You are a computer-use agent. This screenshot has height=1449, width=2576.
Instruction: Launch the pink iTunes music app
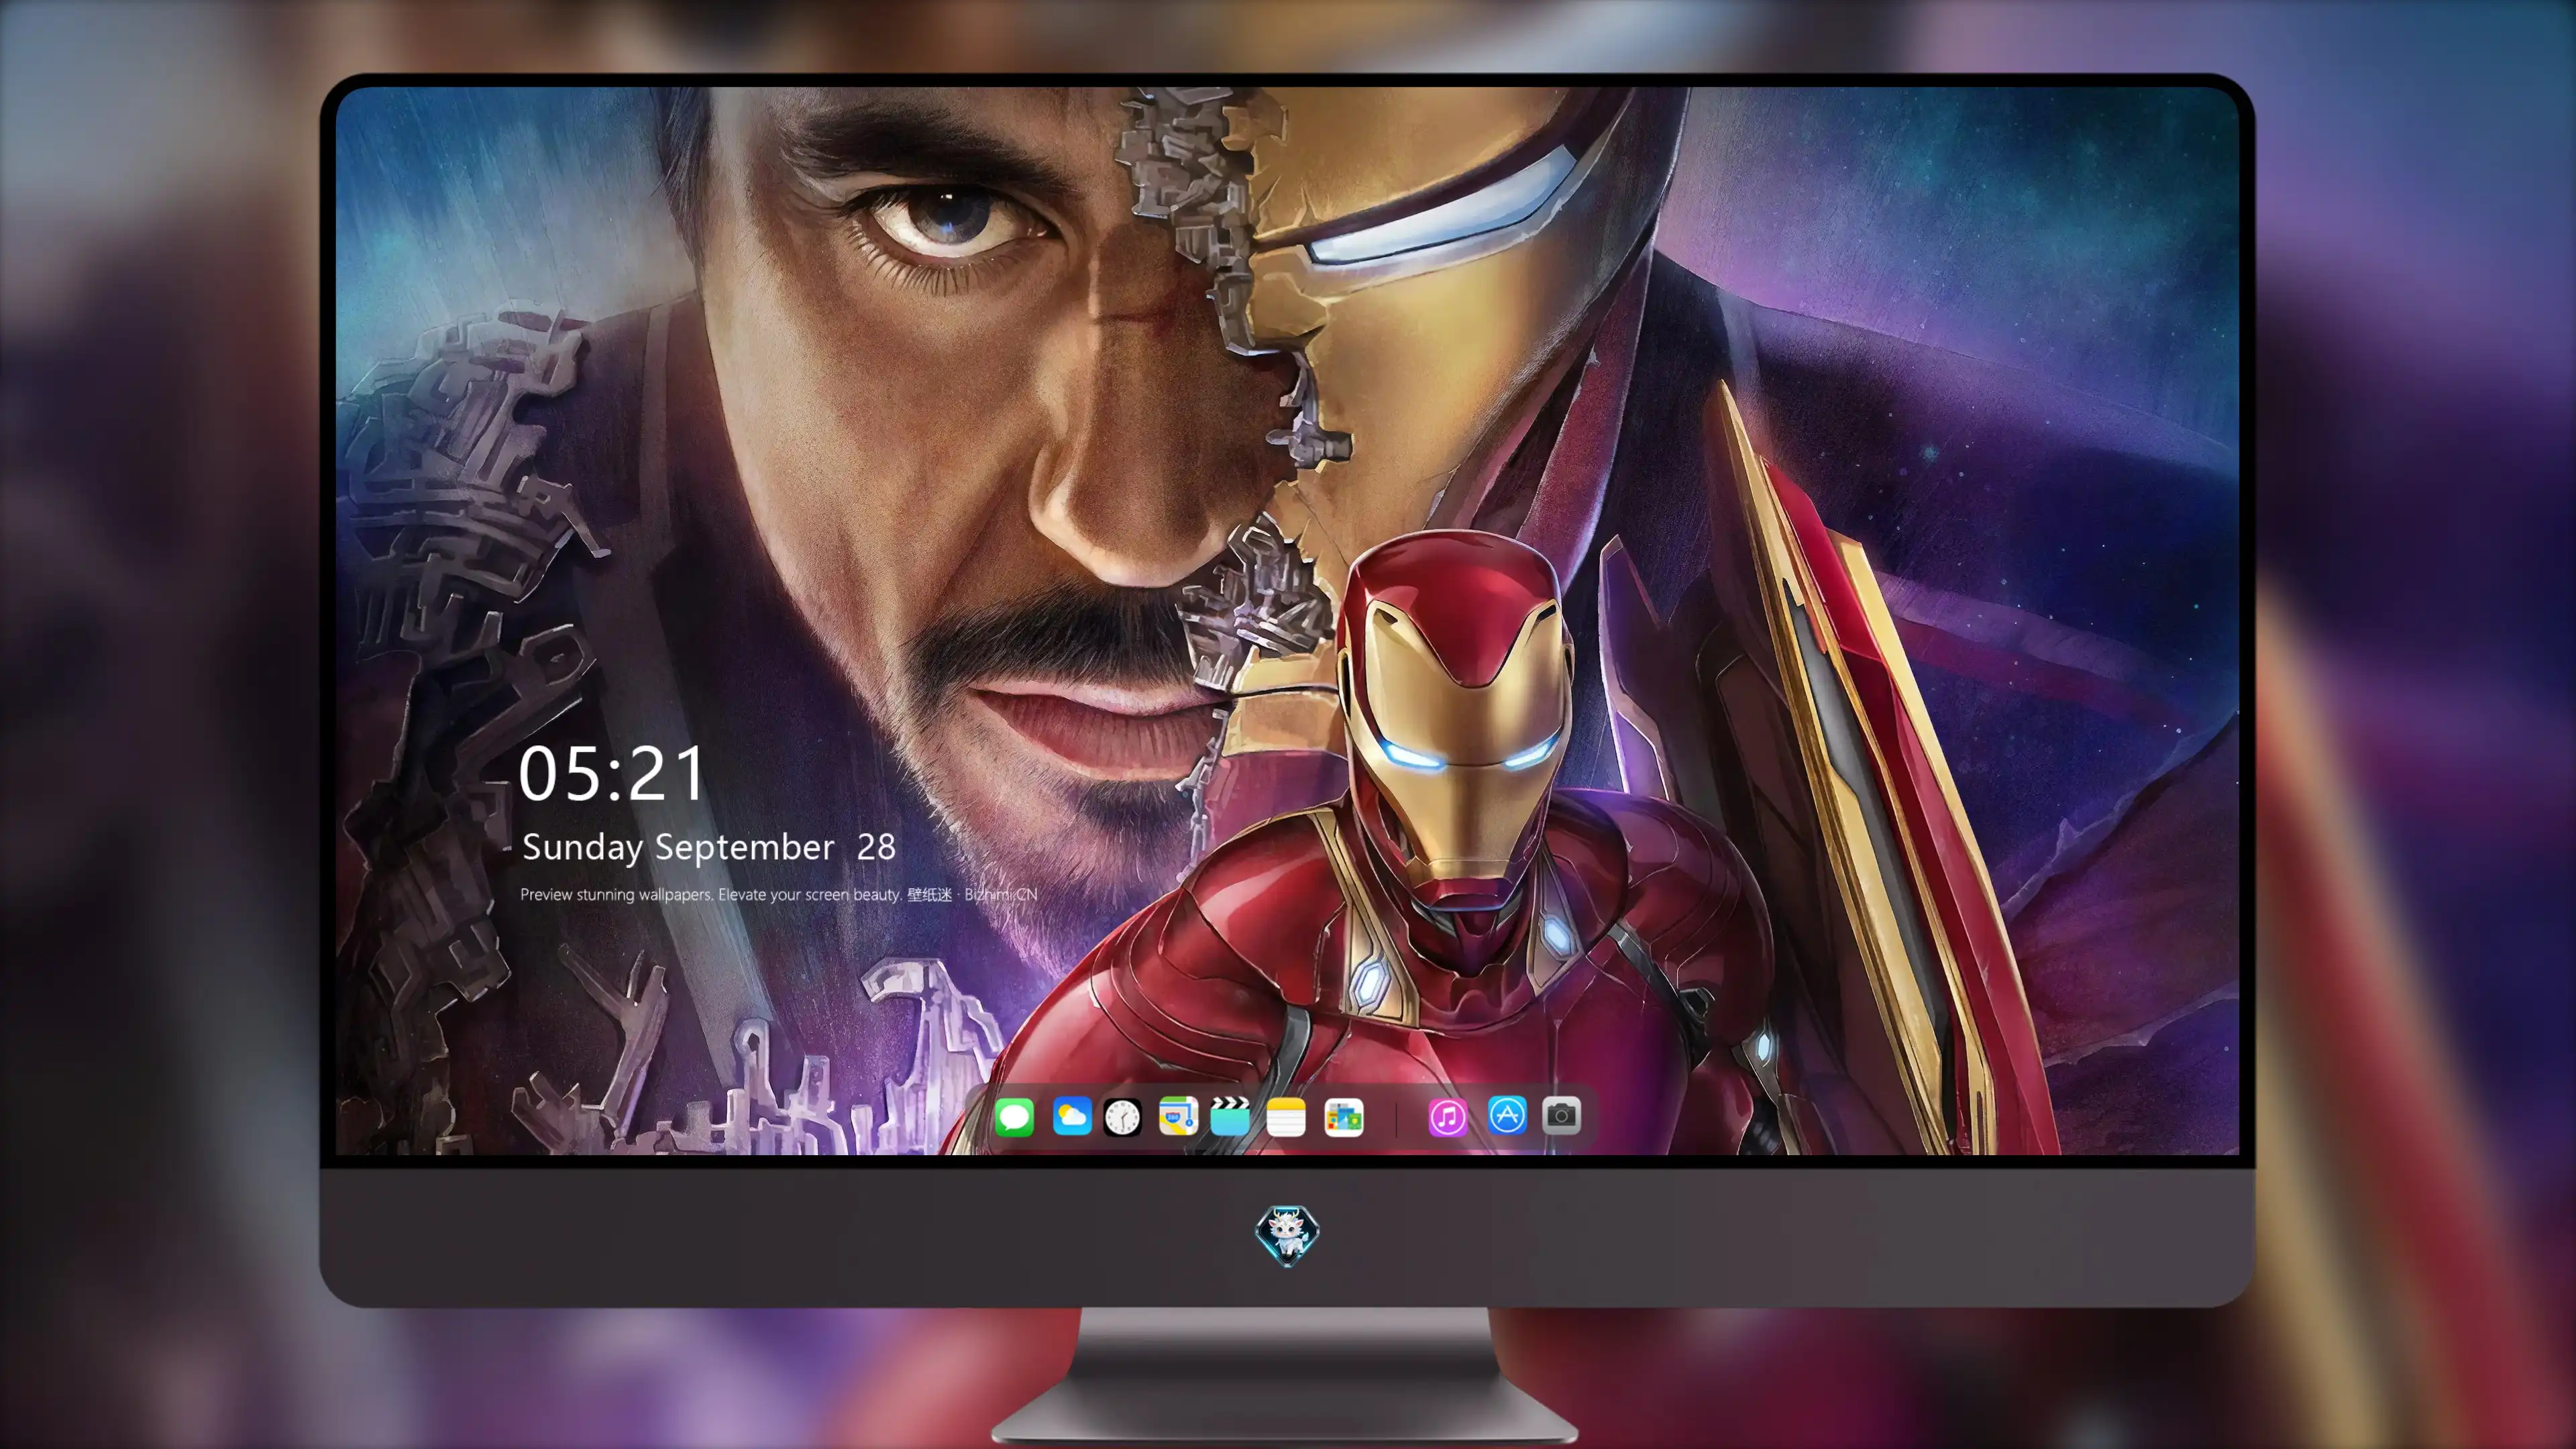point(1447,1116)
